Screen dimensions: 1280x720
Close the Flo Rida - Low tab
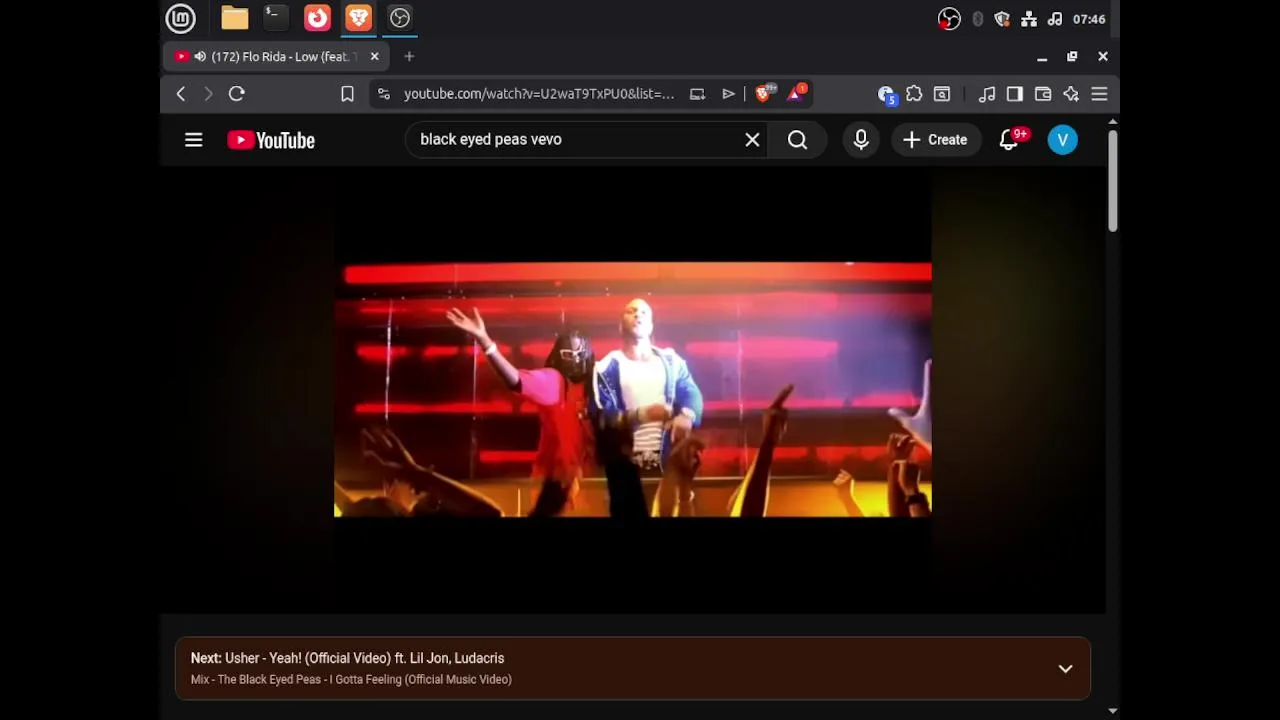click(x=375, y=57)
